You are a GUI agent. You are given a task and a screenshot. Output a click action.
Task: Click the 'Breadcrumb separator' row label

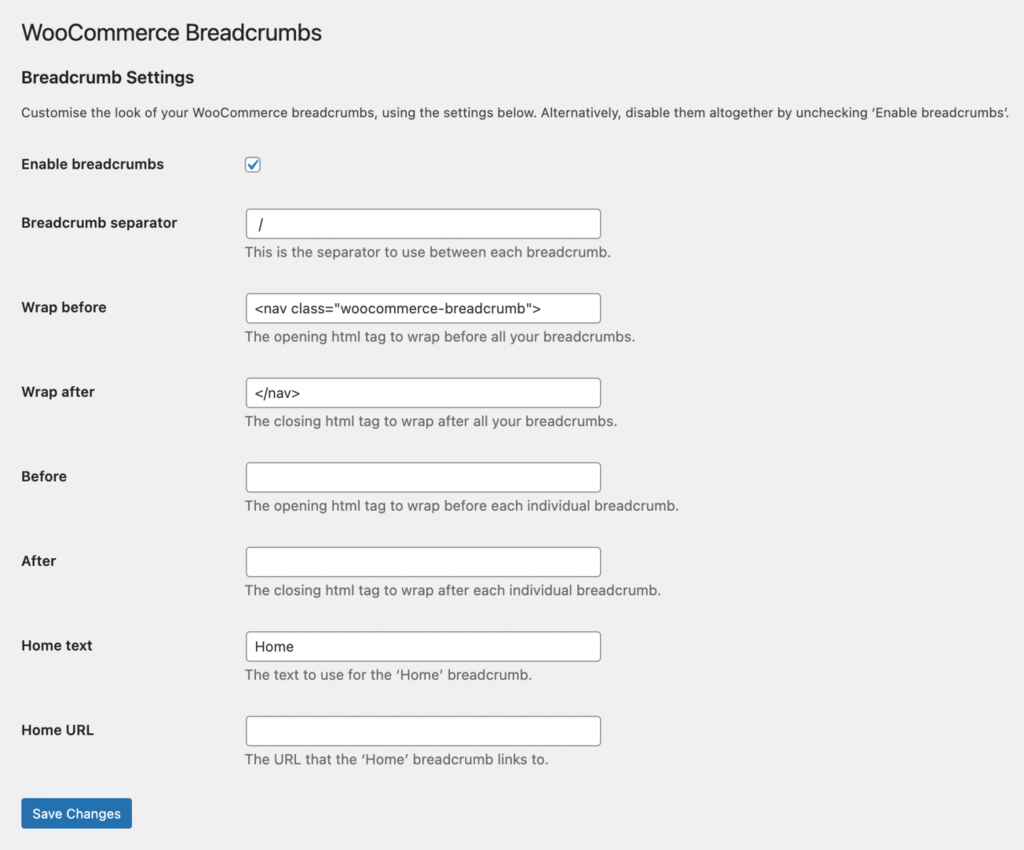pos(99,223)
